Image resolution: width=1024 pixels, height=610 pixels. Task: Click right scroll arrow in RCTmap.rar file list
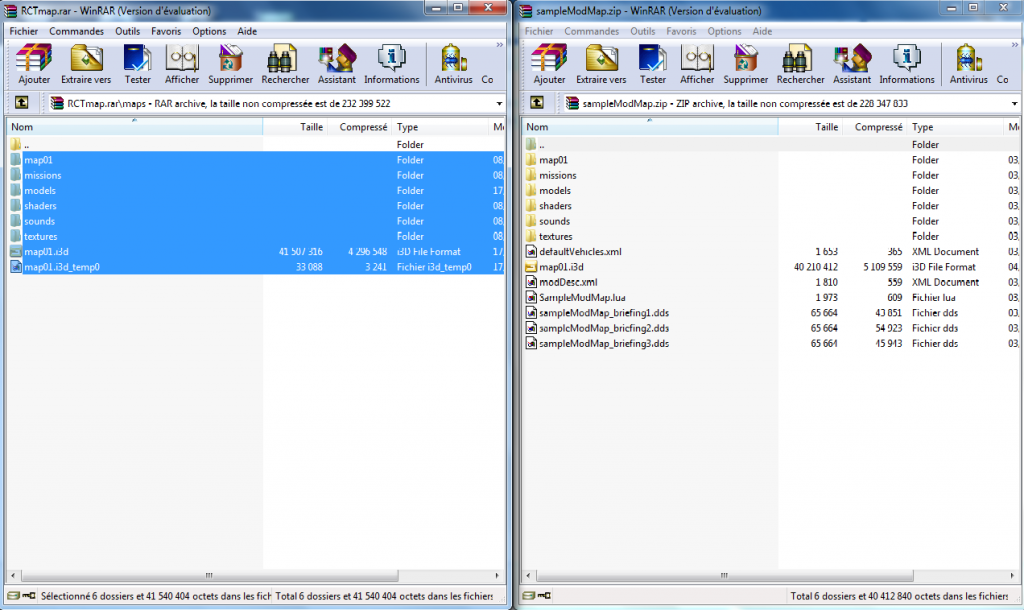click(x=497, y=575)
